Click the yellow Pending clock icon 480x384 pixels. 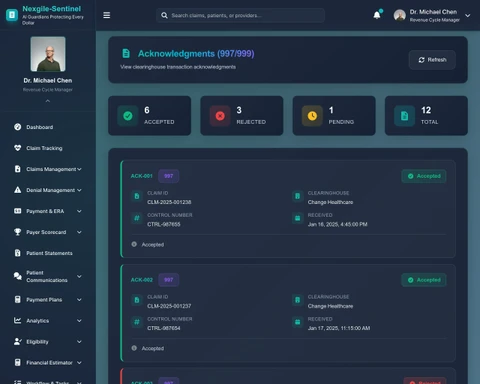tap(312, 116)
